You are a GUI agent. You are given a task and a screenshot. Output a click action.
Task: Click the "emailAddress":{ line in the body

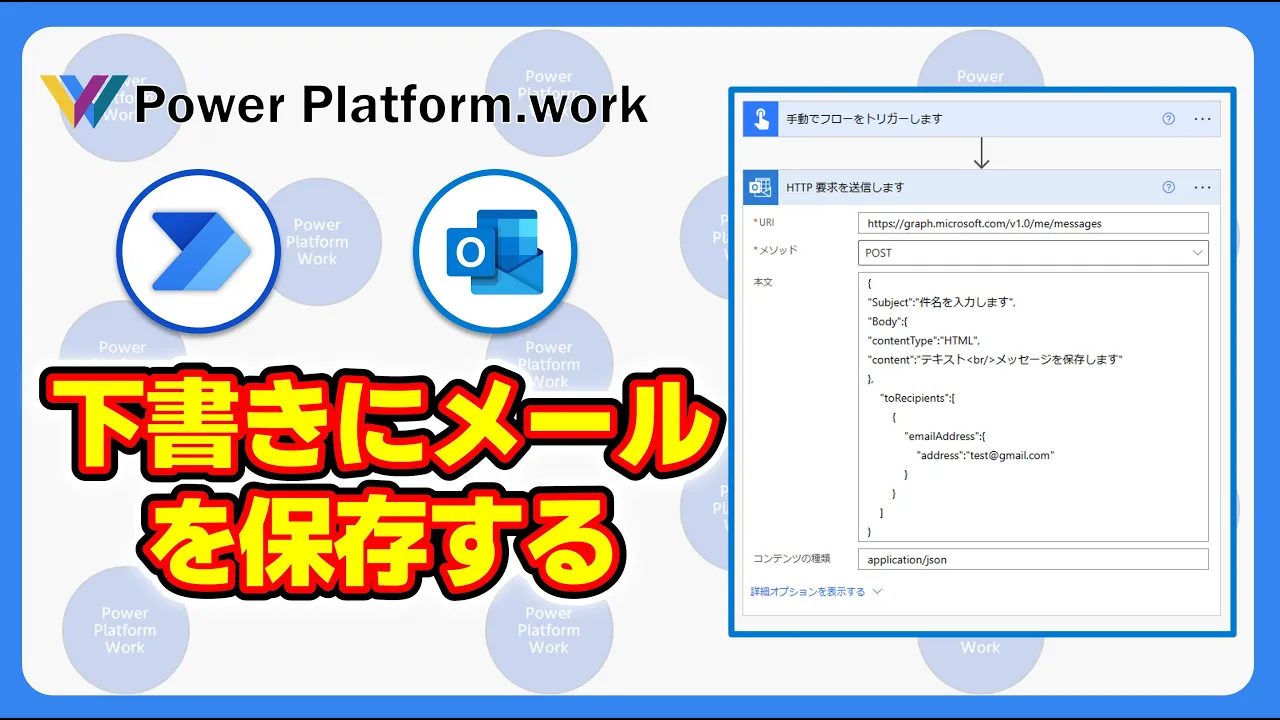click(x=945, y=436)
